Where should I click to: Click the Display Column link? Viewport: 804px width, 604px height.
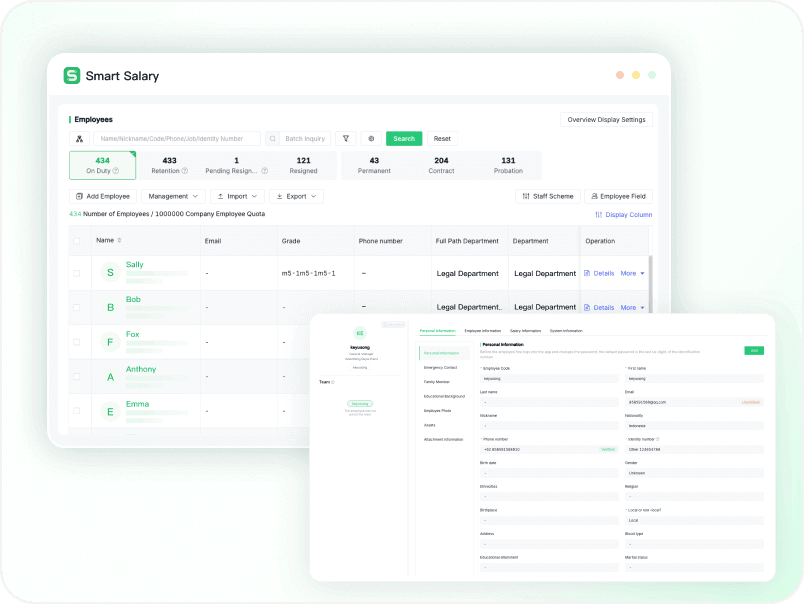[x=624, y=215]
